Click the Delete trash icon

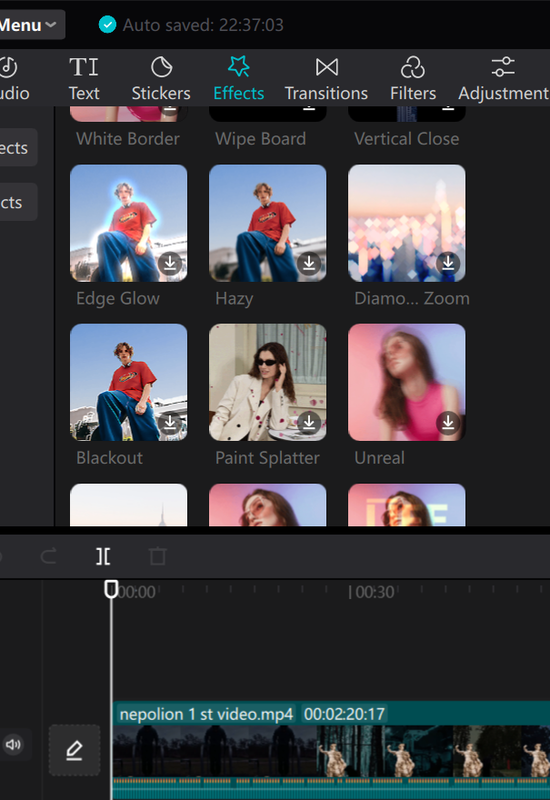click(x=158, y=556)
